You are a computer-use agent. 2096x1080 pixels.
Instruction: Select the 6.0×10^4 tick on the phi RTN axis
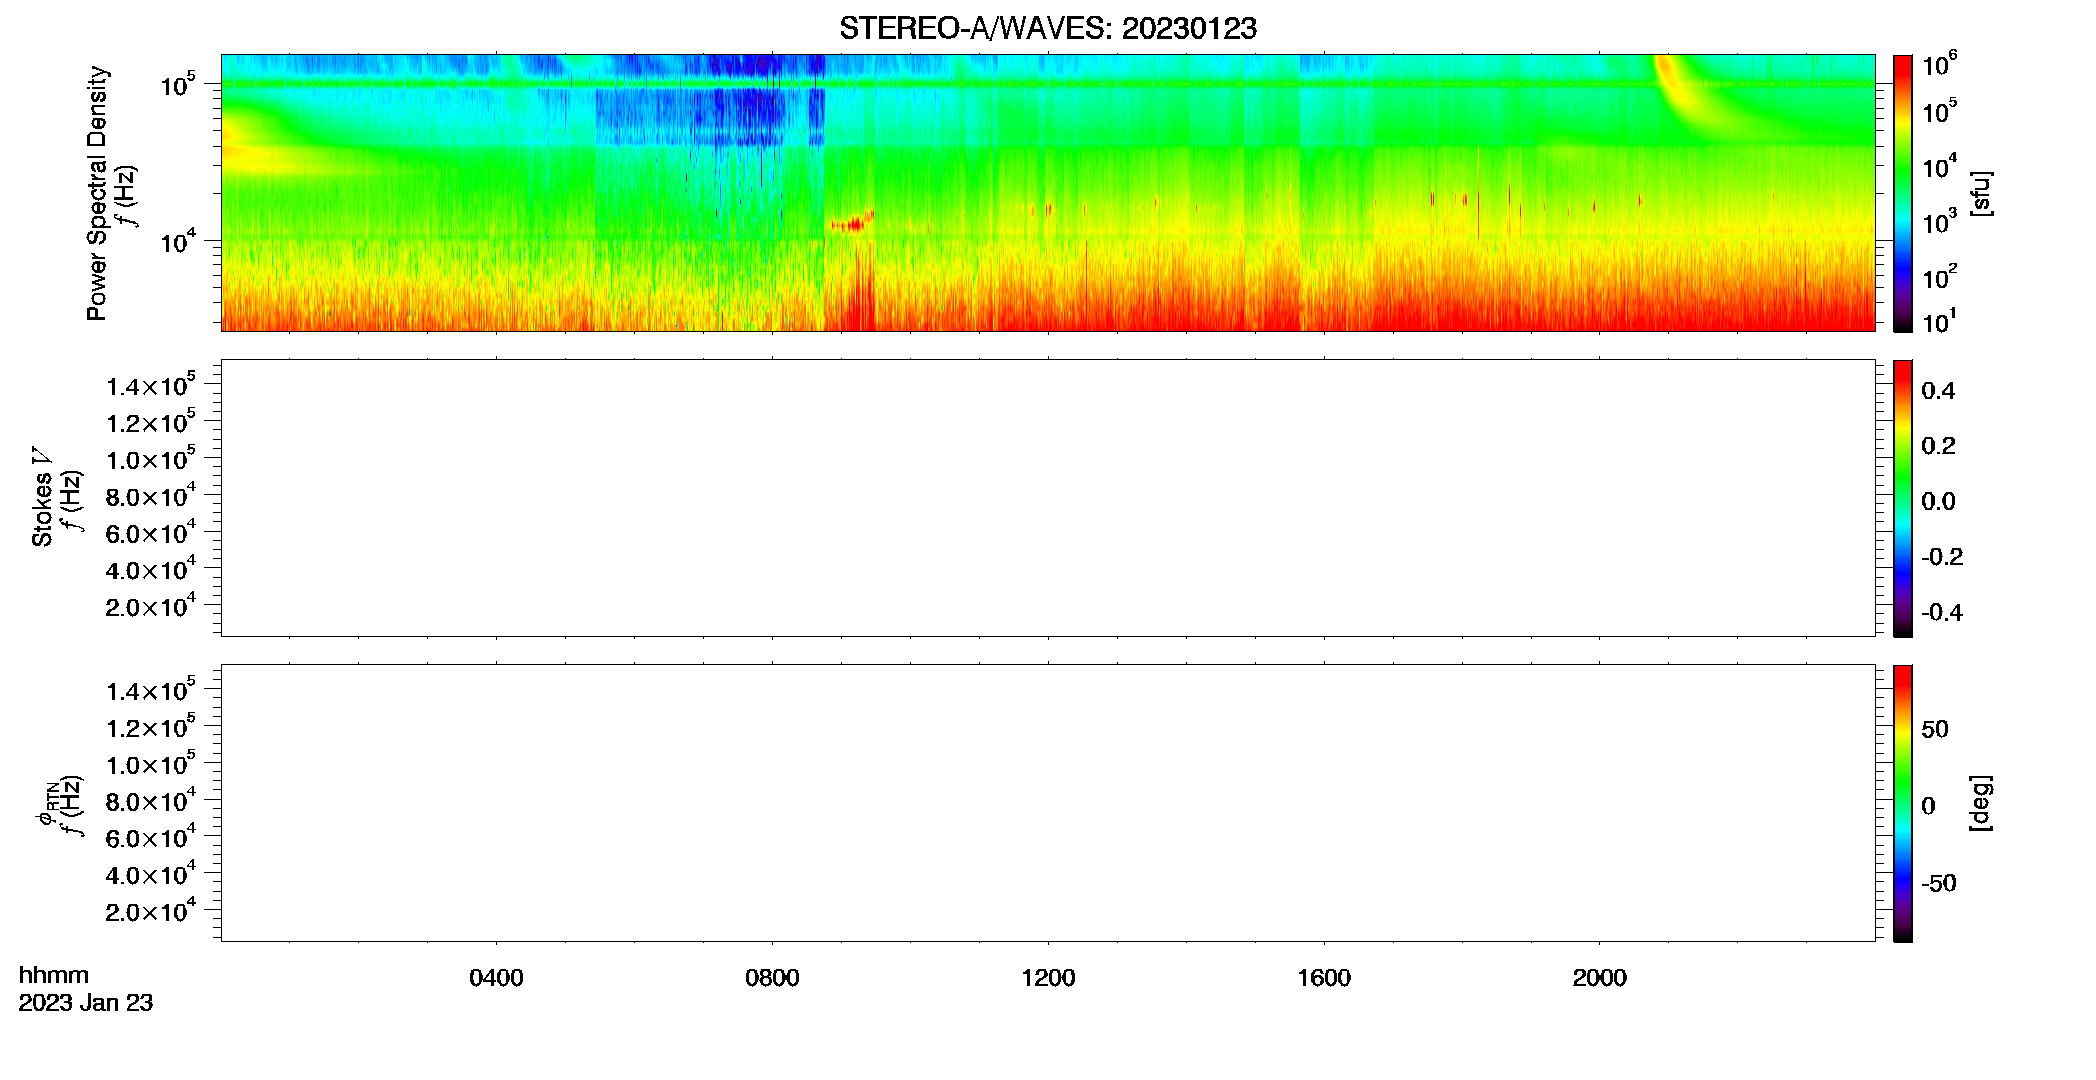pos(151,838)
